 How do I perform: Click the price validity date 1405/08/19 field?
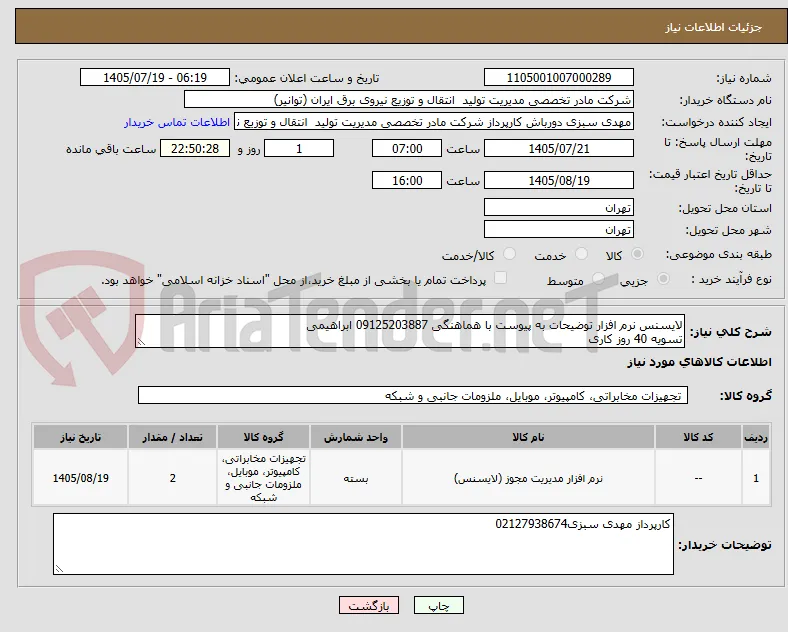(559, 180)
